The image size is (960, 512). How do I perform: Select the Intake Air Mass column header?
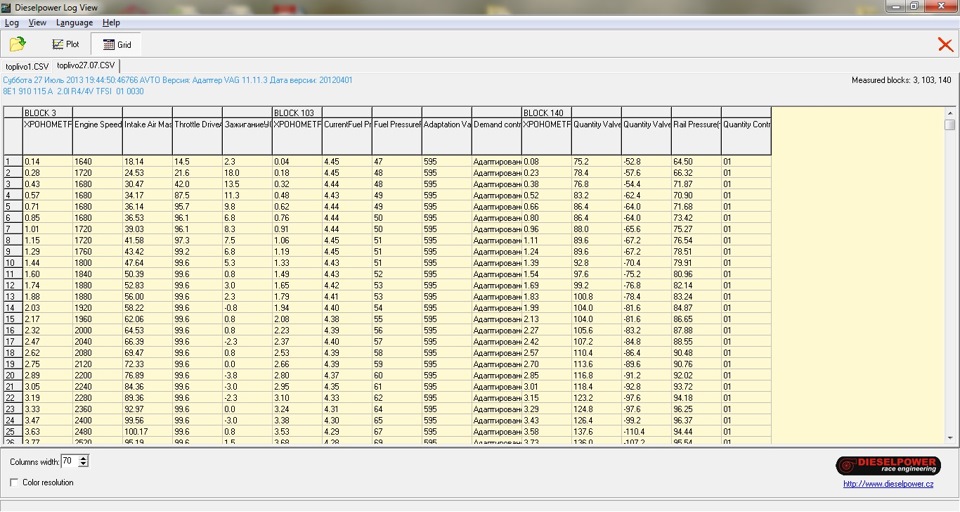click(x=148, y=136)
